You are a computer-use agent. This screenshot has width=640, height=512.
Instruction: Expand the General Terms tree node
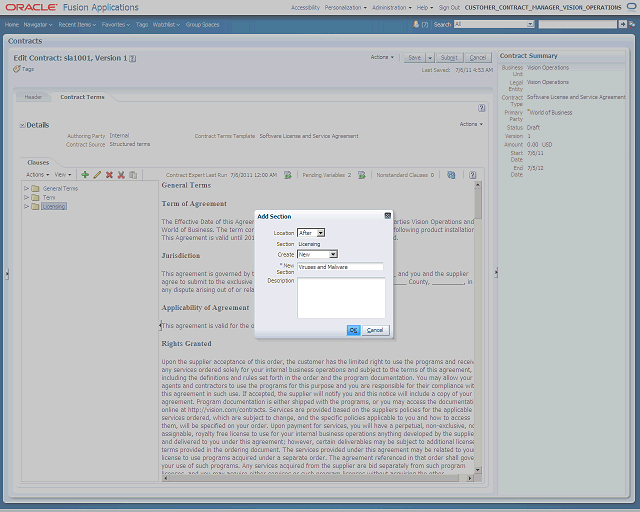(x=27, y=188)
